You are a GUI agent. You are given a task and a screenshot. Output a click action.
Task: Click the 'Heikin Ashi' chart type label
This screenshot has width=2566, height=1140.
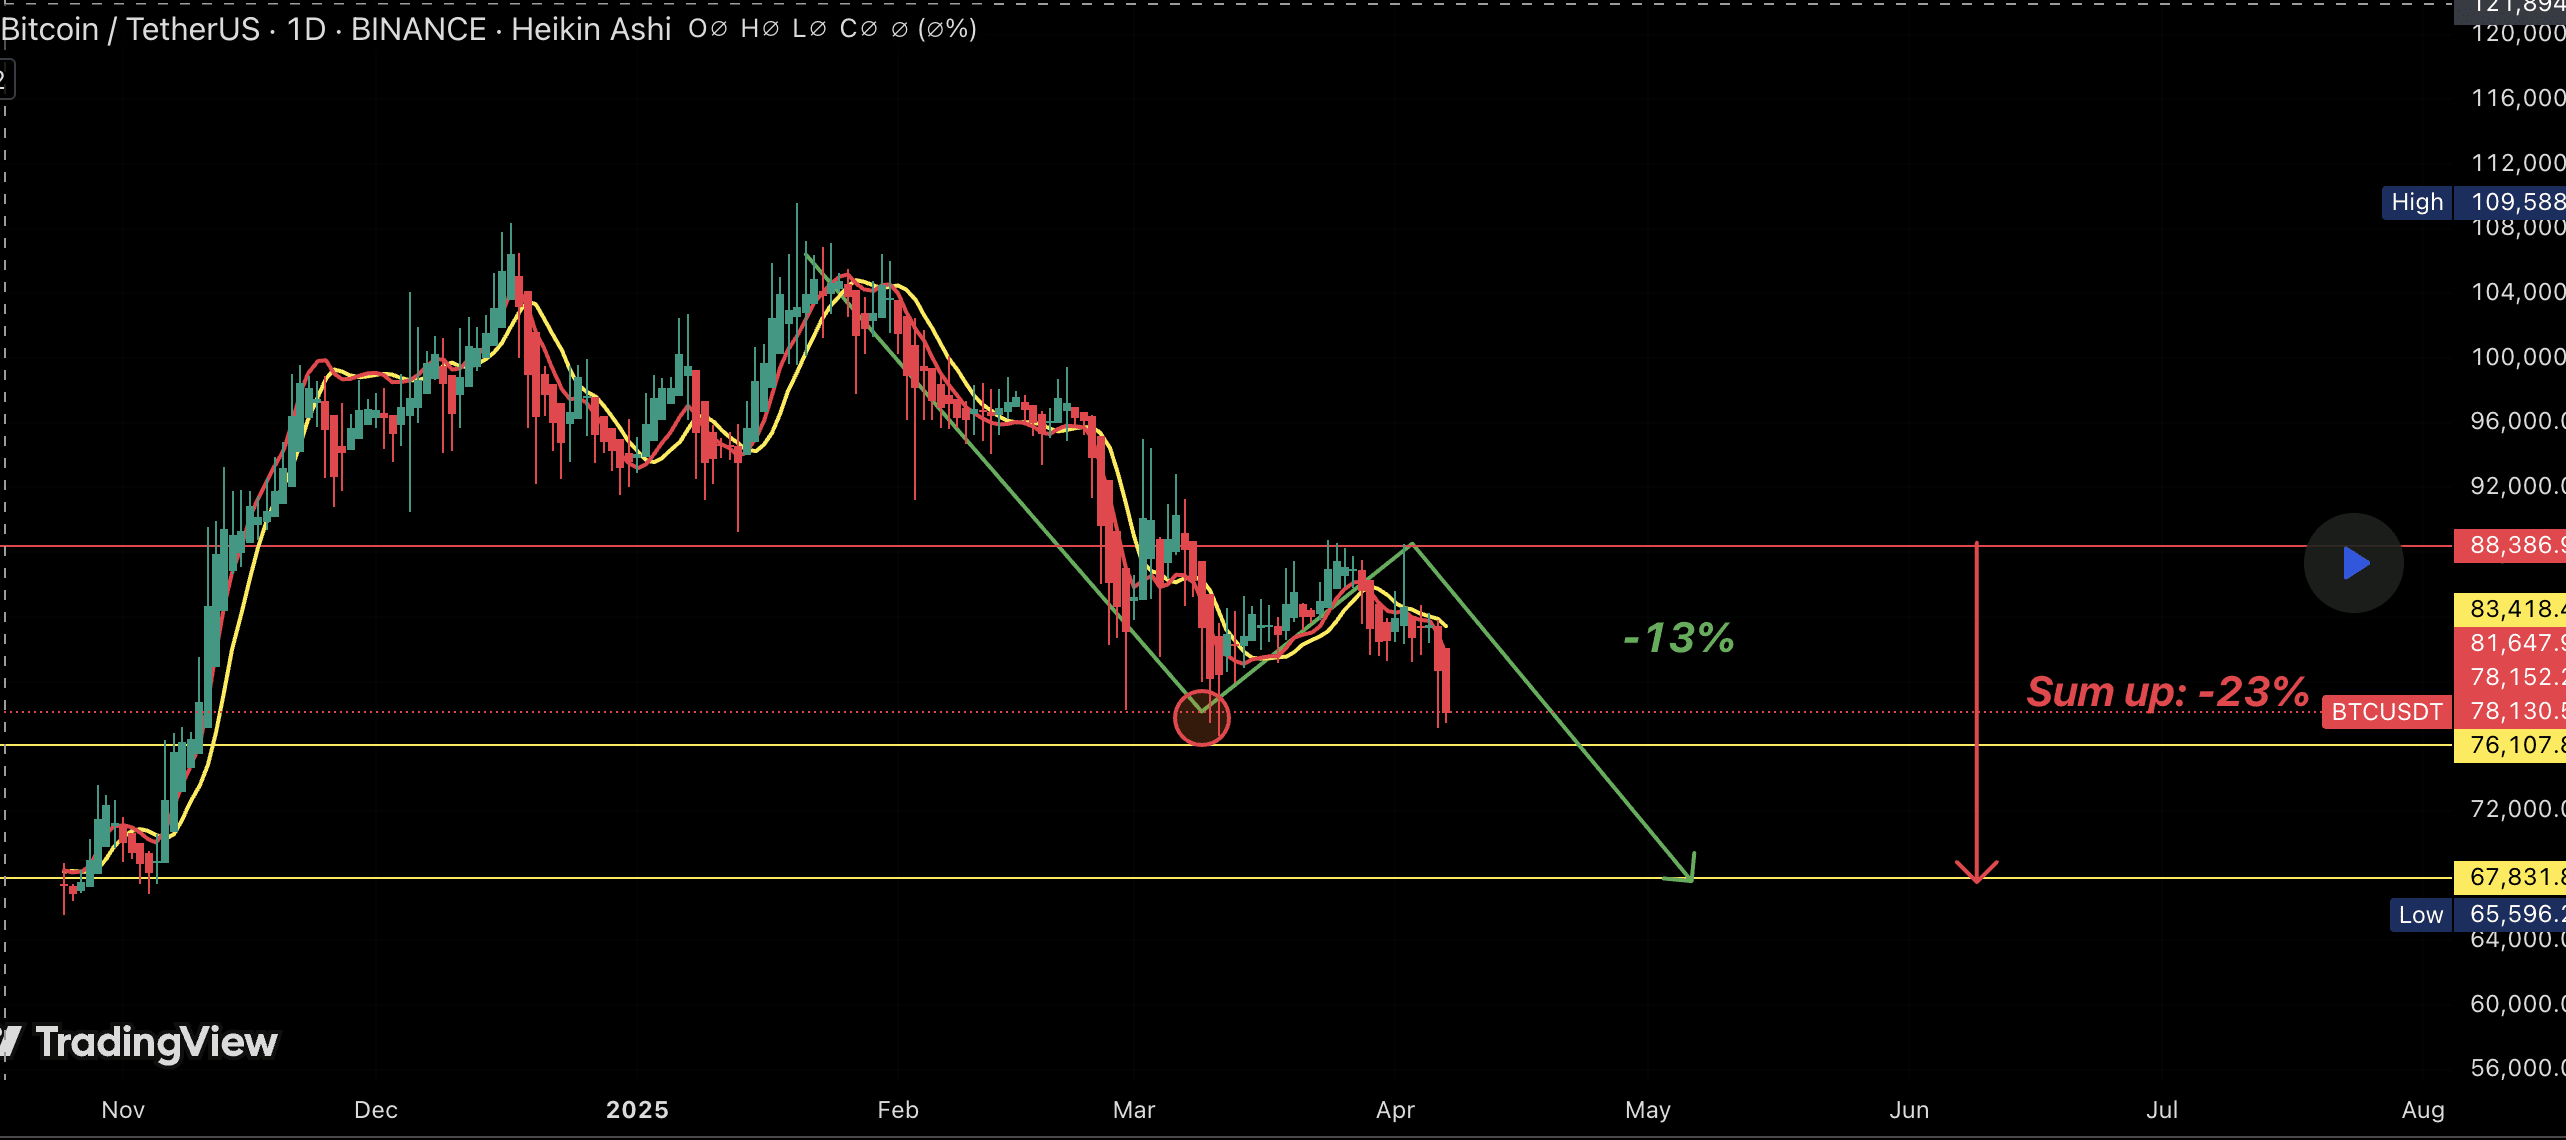[x=591, y=29]
